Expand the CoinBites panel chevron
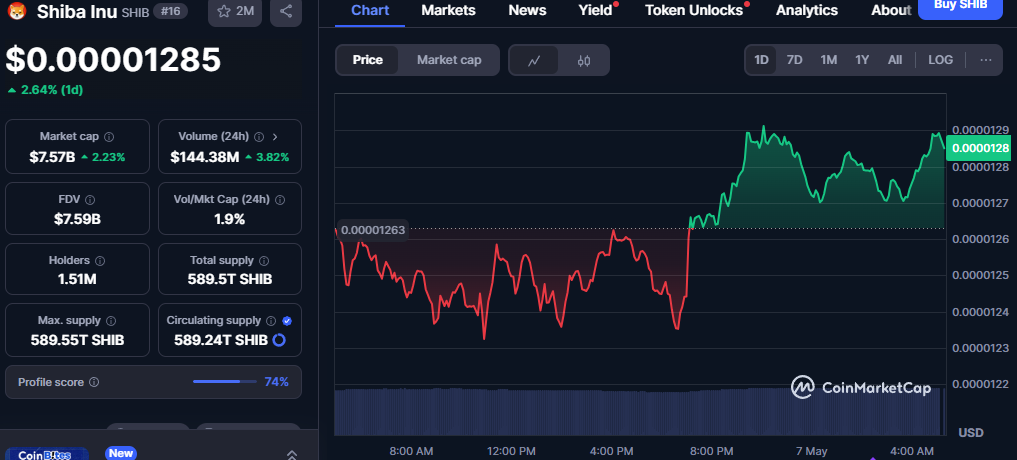The image size is (1017, 460). [292, 455]
